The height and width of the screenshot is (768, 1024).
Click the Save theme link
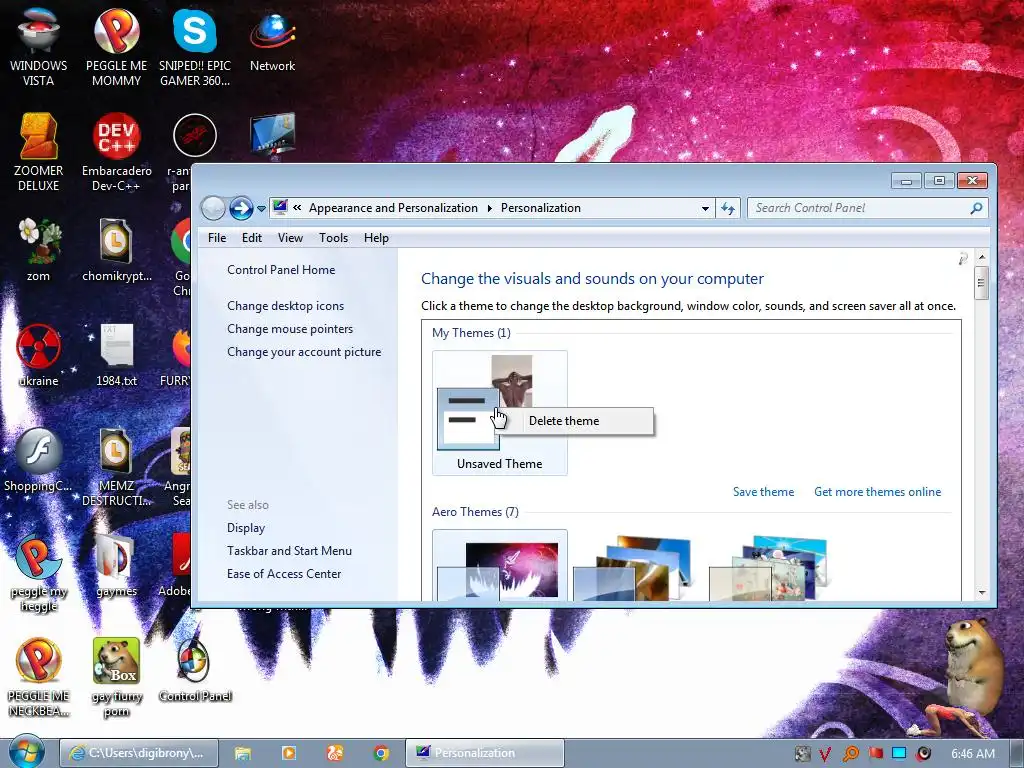pos(763,492)
